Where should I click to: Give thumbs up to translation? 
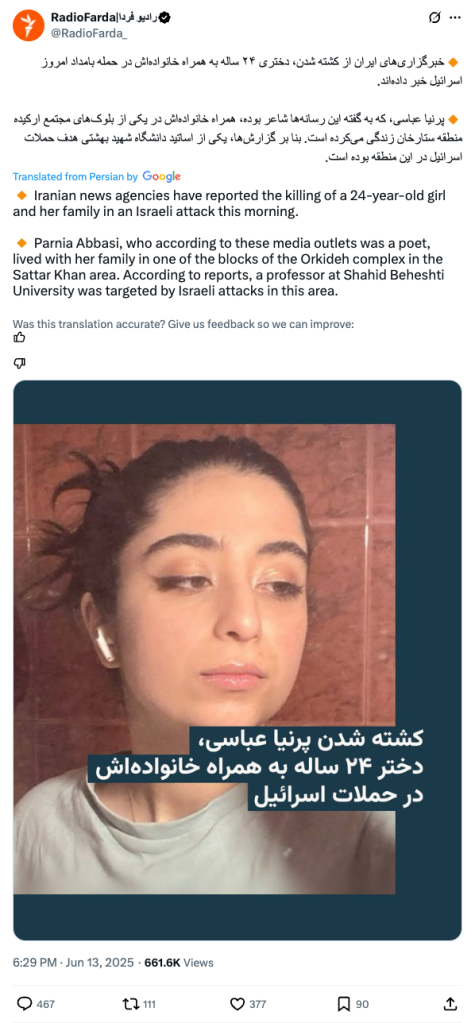(x=20, y=337)
